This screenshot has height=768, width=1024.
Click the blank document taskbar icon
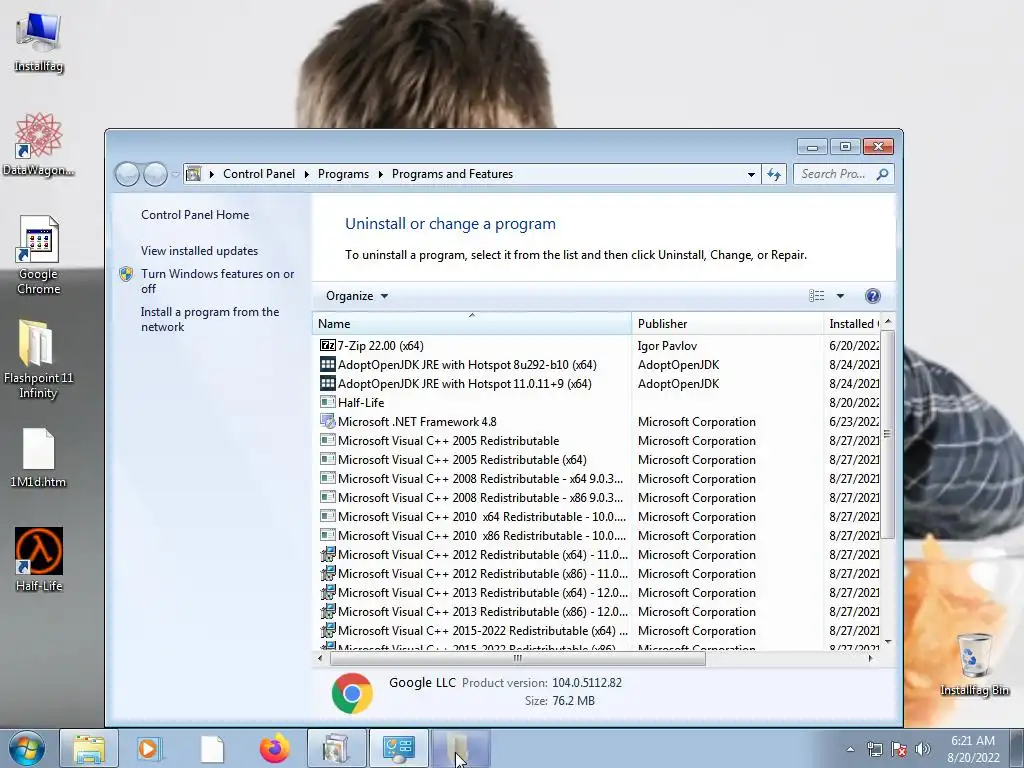pos(212,748)
